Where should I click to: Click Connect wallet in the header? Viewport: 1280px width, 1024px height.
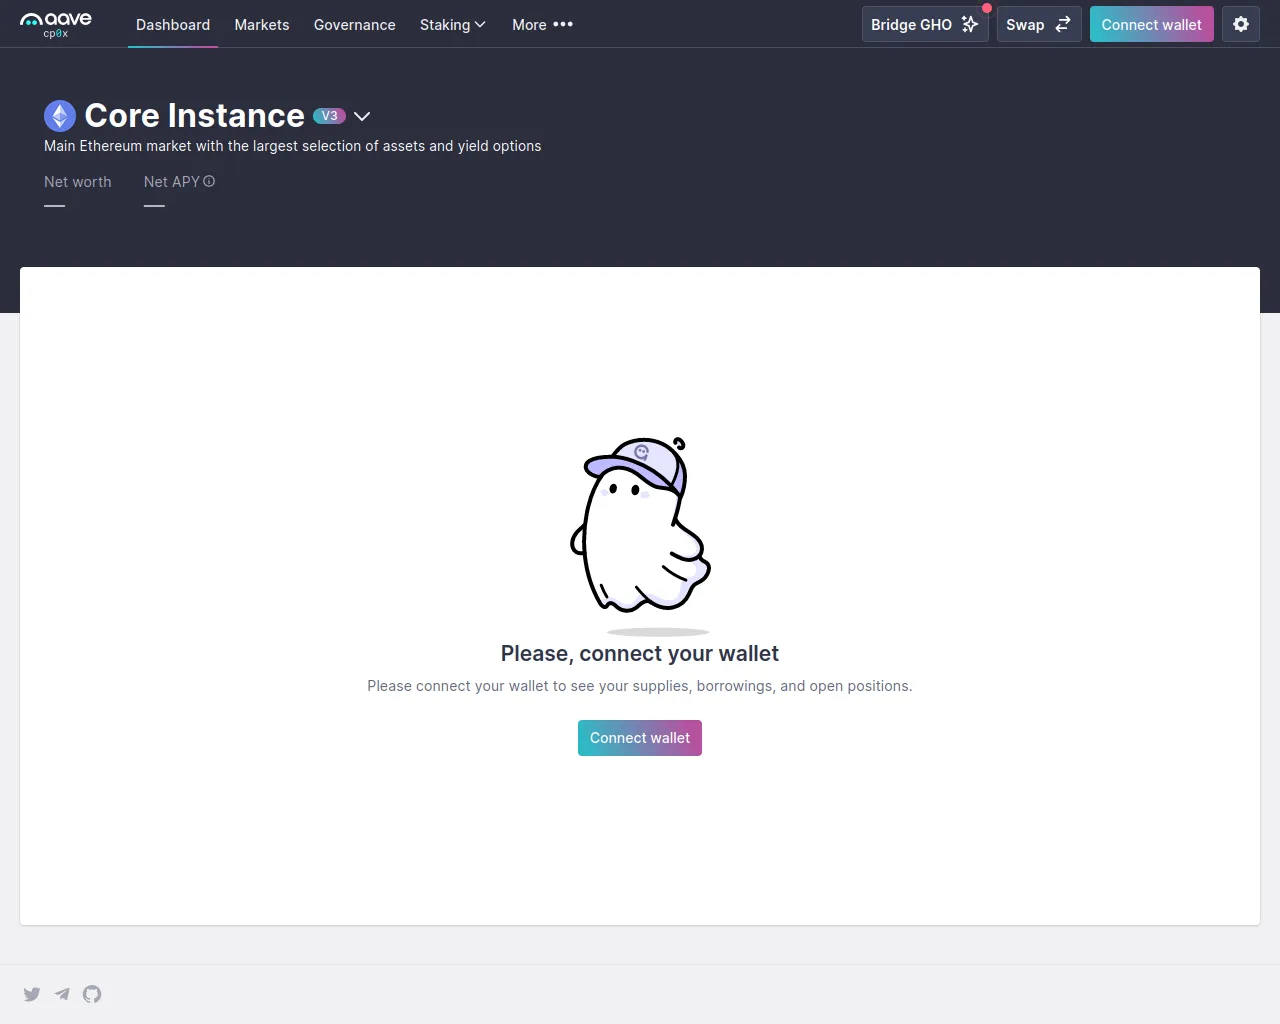coord(1152,24)
